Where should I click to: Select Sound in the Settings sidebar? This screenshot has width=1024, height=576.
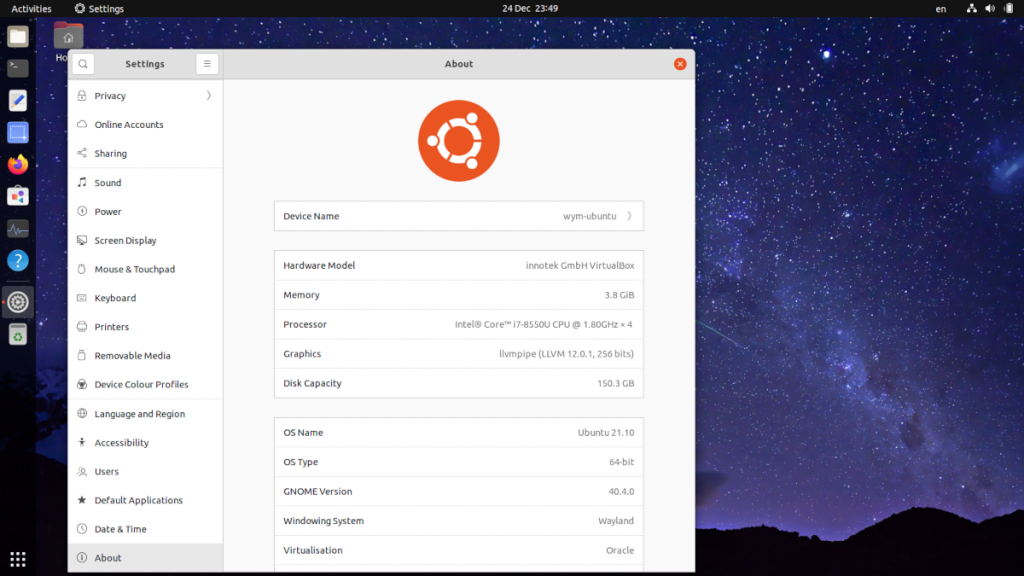pyautogui.click(x=145, y=182)
